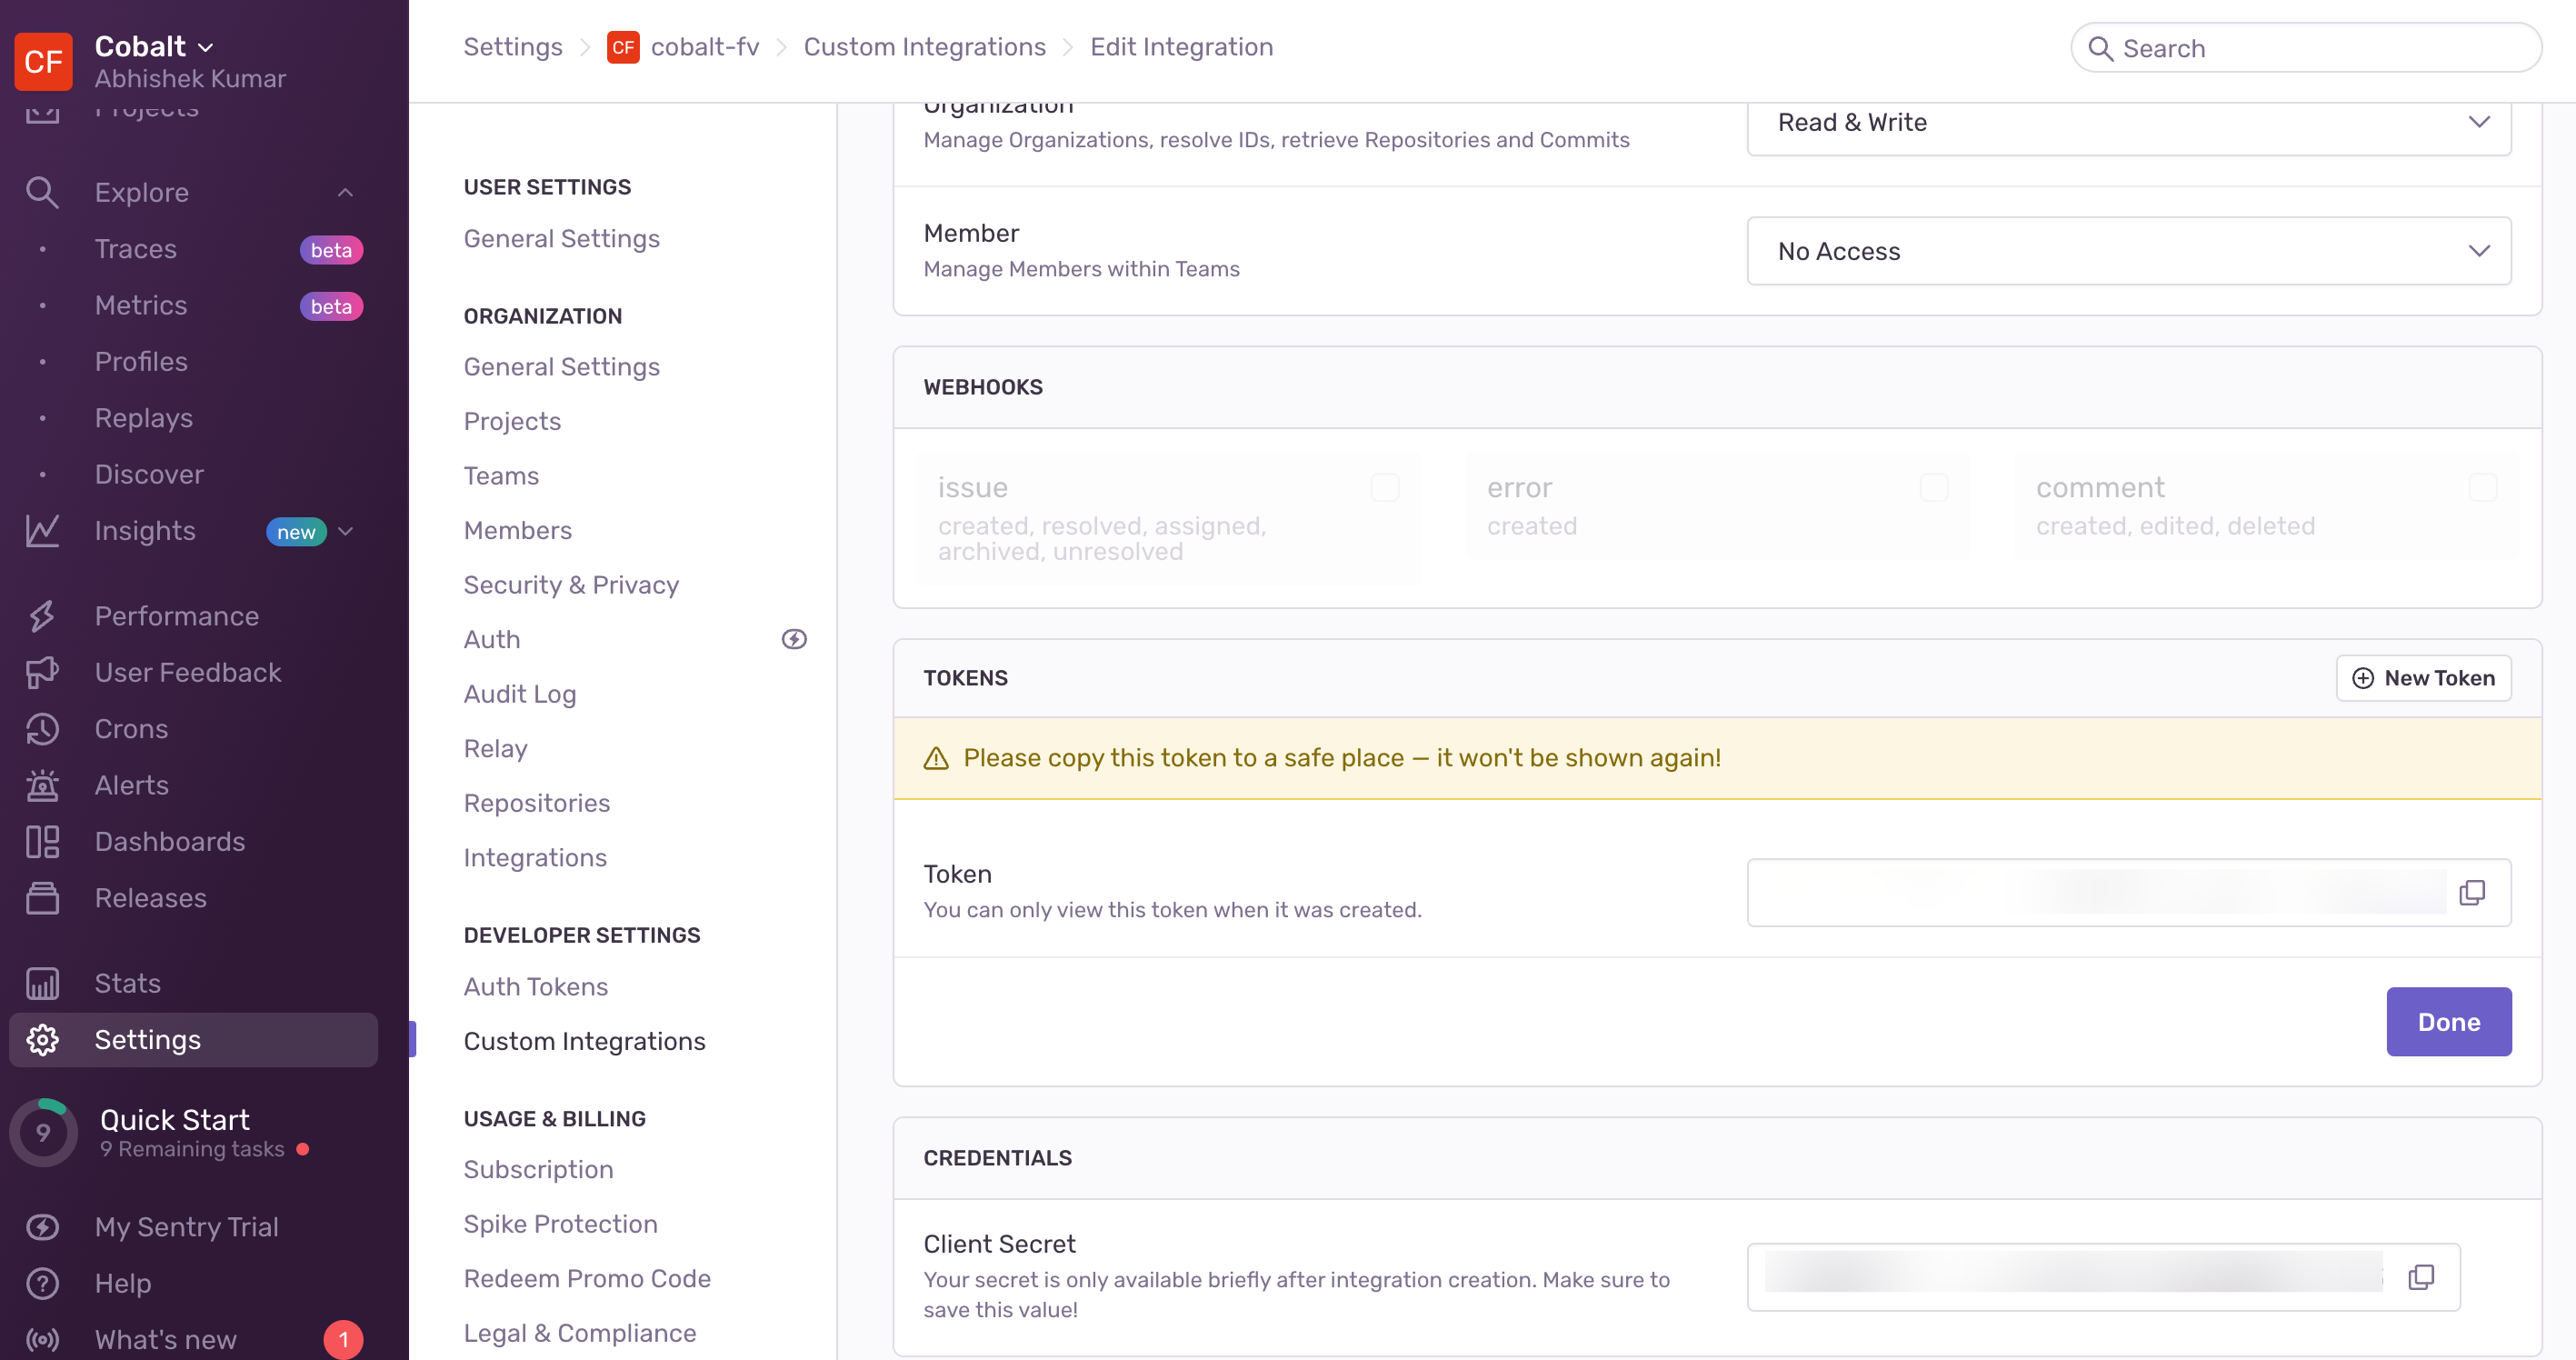Go to Security & Privacy settings
This screenshot has height=1360, width=2576.
point(570,584)
